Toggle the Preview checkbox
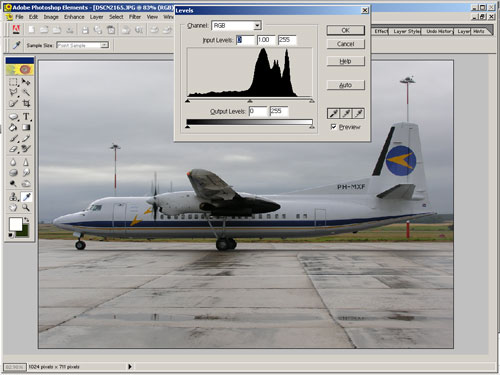The width and height of the screenshot is (500, 375). pos(333,127)
